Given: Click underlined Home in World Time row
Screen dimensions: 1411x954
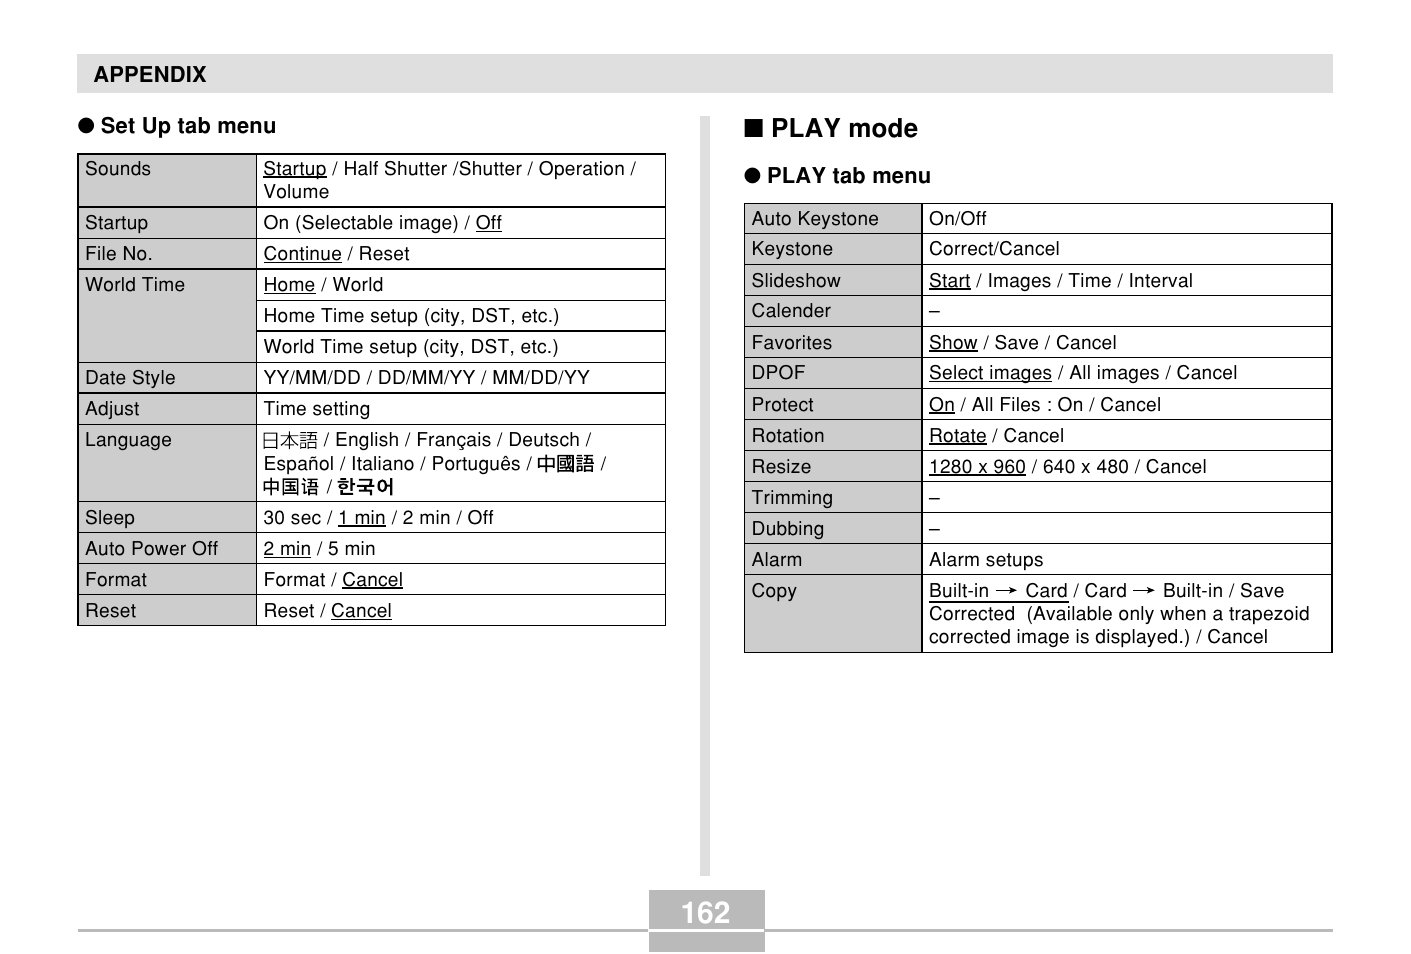Looking at the screenshot, I should [289, 285].
